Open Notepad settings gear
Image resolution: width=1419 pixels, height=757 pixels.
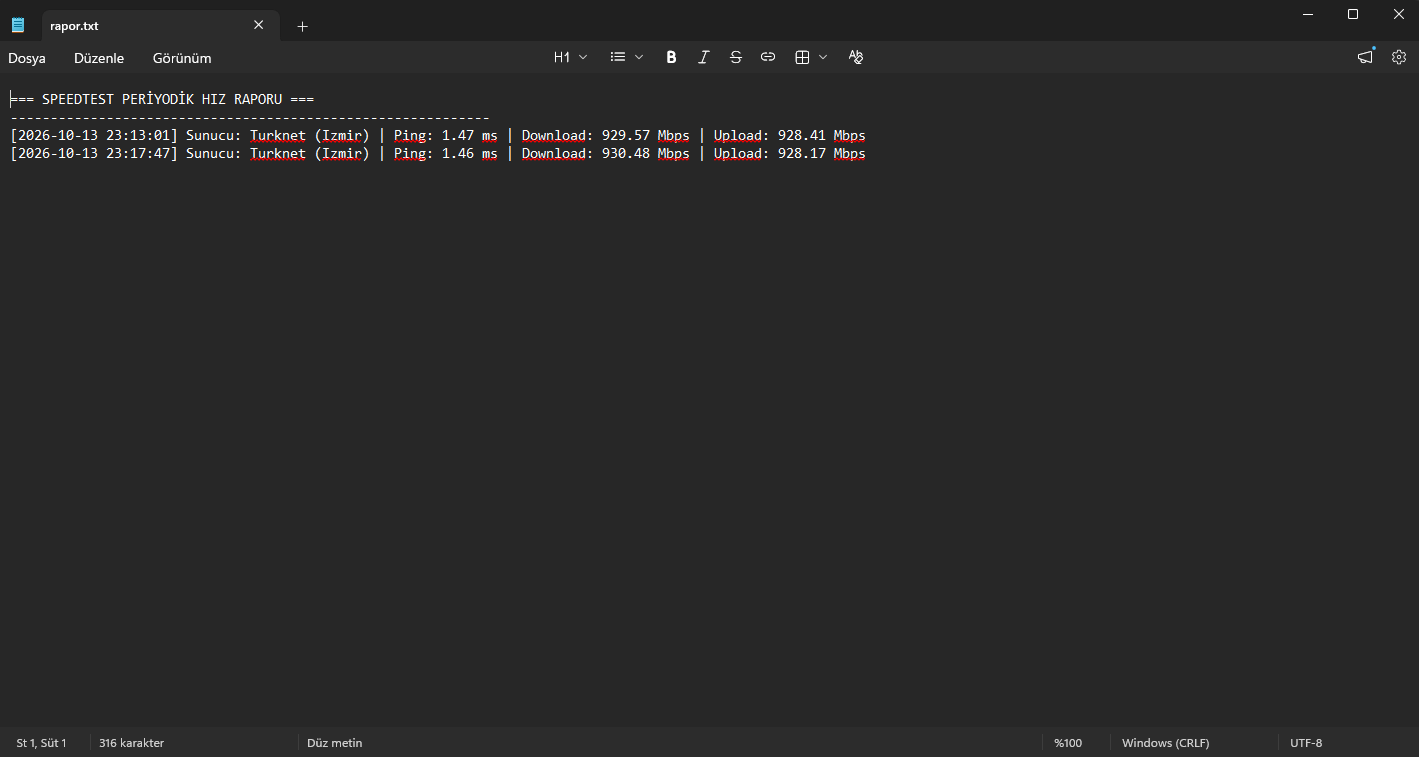1399,57
